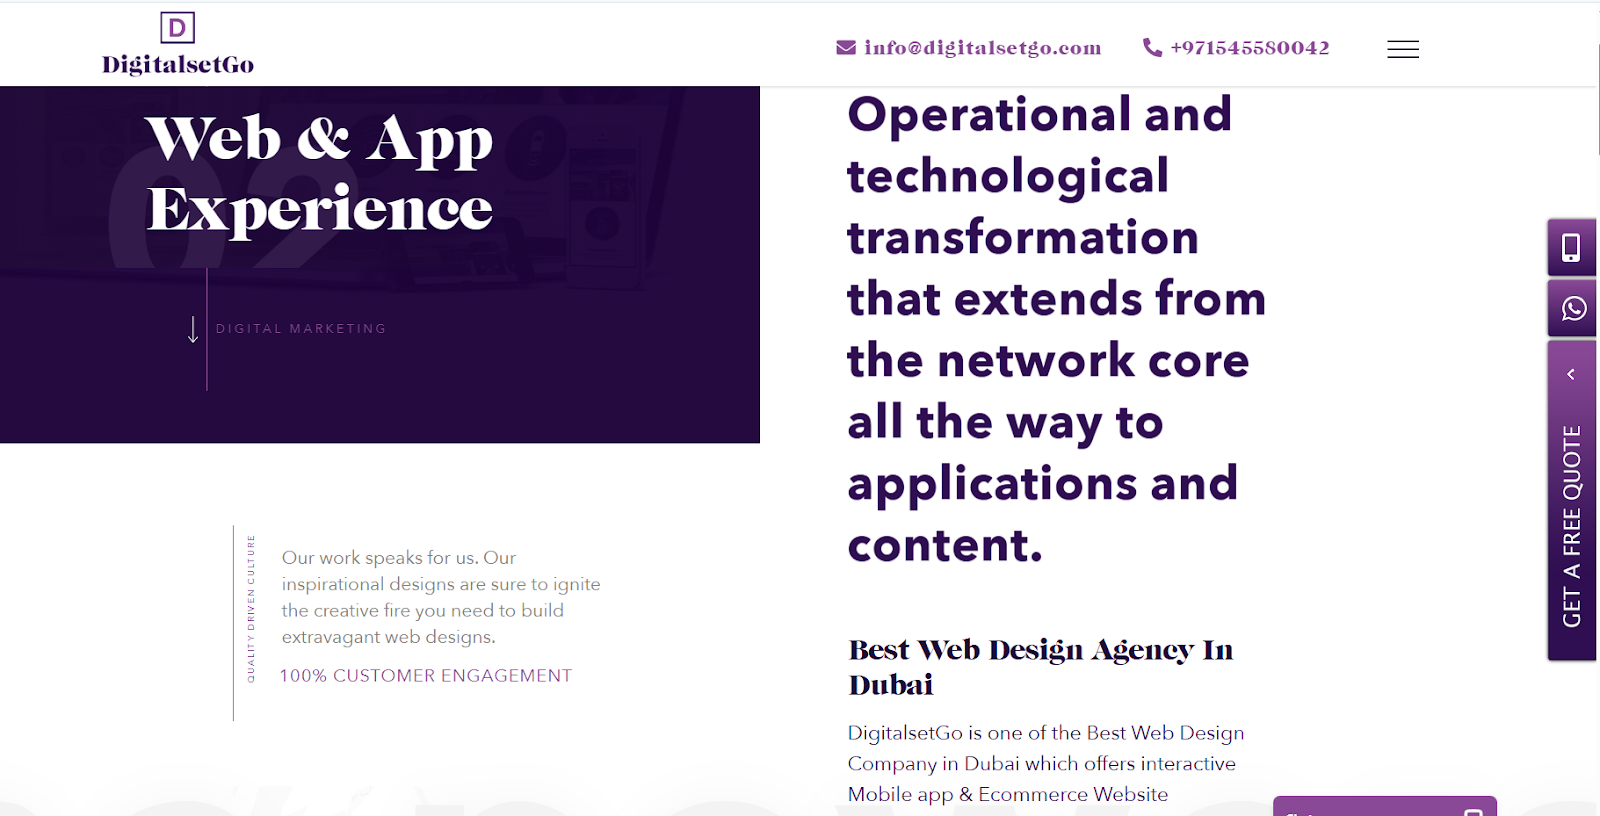Click the envelope icon beside the email
This screenshot has height=816, width=1600.
pos(846,48)
